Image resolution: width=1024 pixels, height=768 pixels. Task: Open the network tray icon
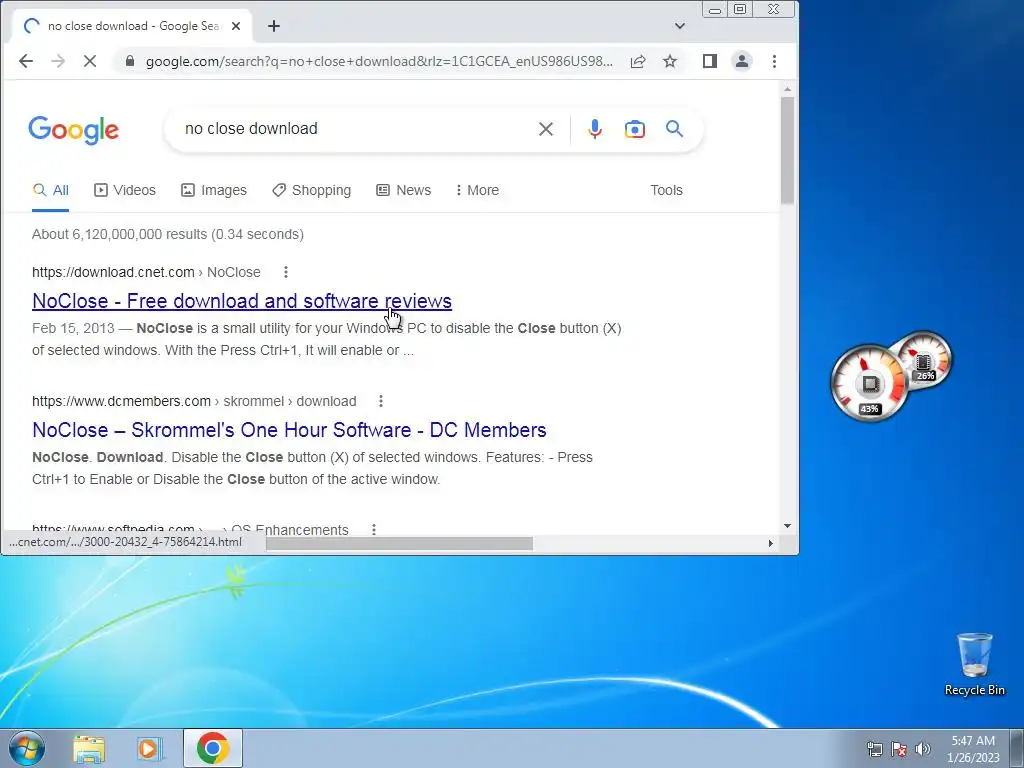pyautogui.click(x=874, y=749)
